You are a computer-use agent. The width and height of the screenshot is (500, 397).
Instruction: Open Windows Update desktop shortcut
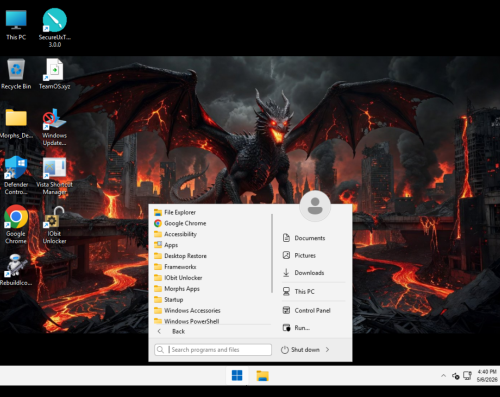point(55,127)
